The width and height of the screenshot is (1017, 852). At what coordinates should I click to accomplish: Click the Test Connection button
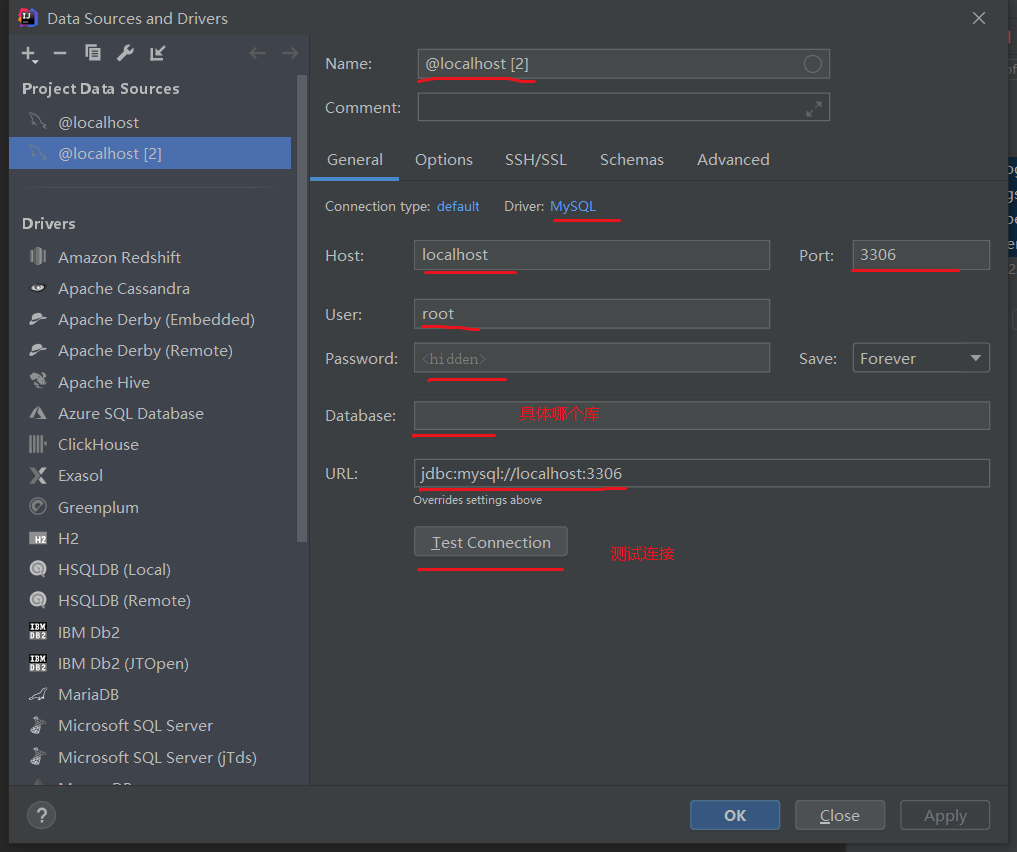491,542
